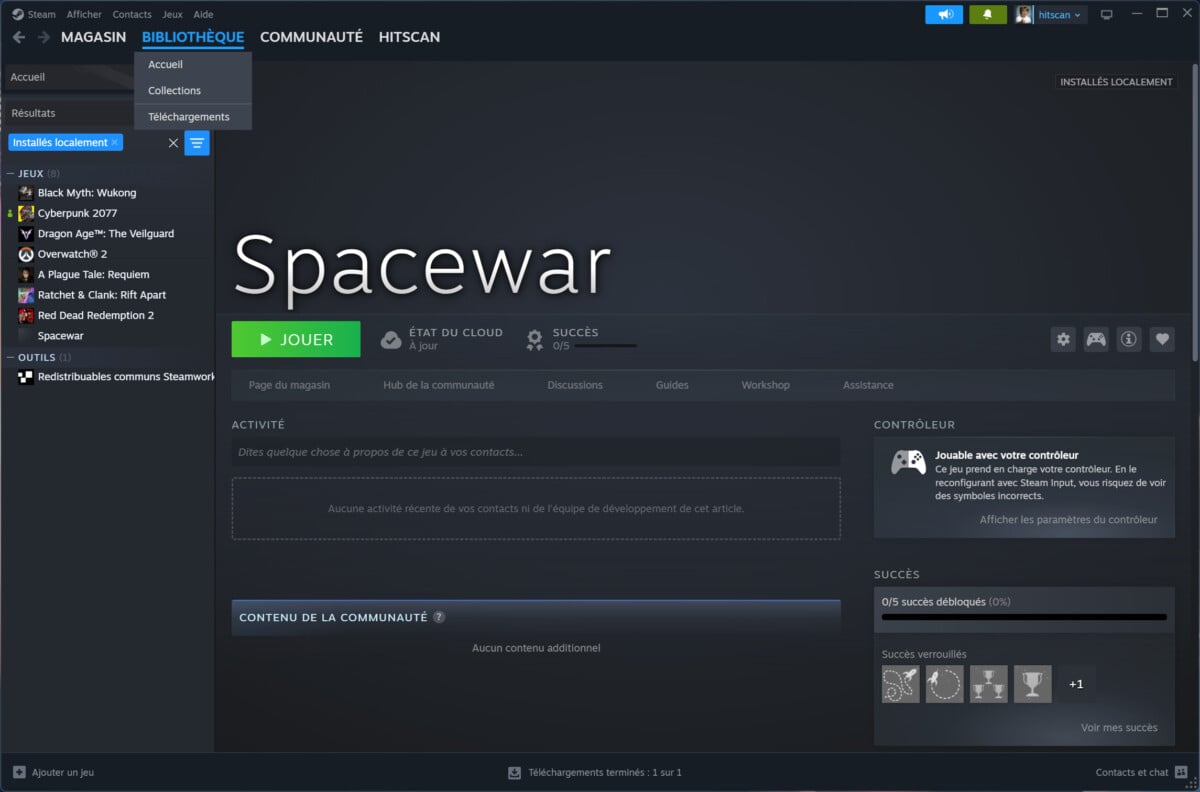Open the Contacts menu
This screenshot has width=1200, height=792.
pyautogui.click(x=132, y=15)
